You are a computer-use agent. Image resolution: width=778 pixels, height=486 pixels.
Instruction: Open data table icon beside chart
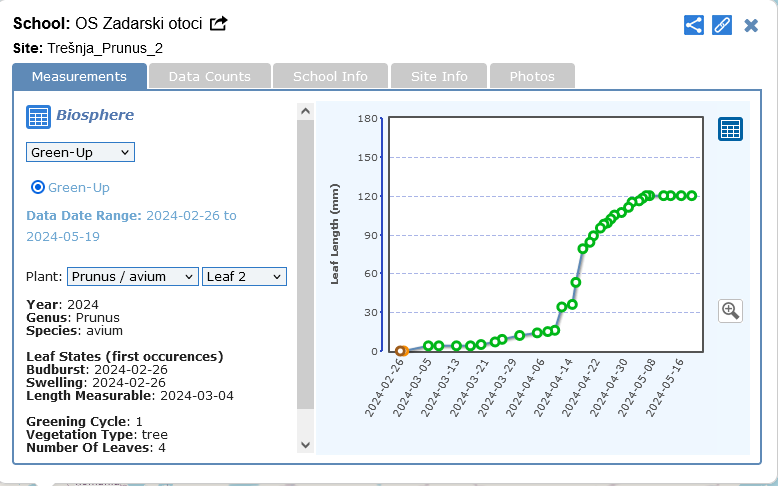click(730, 129)
